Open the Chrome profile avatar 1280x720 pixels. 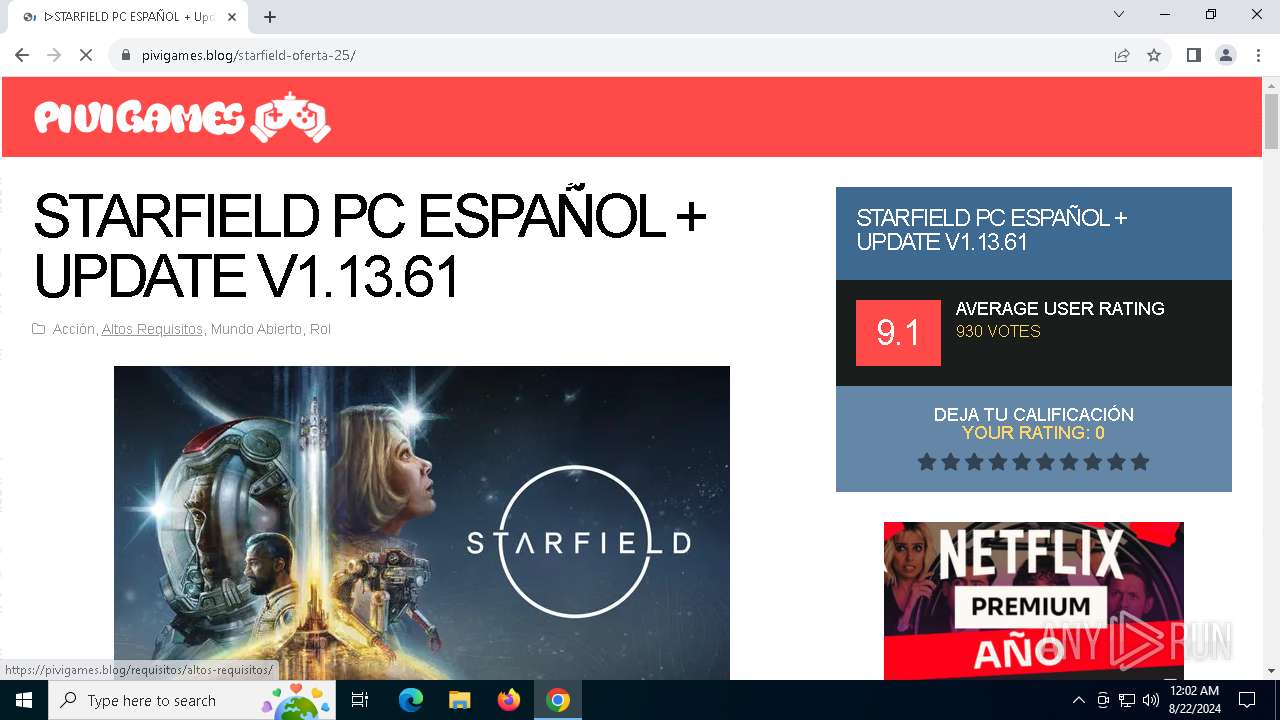point(1226,55)
